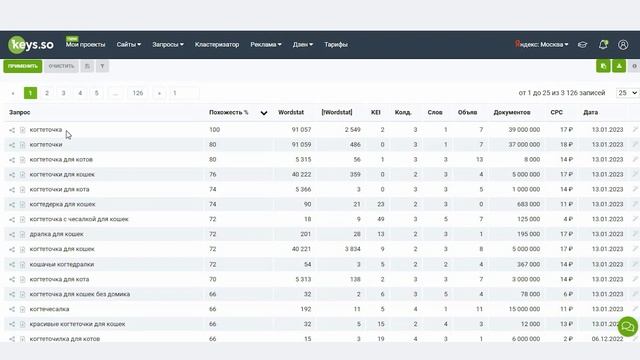Click the page number input field
640x360 pixels.
tap(184, 93)
